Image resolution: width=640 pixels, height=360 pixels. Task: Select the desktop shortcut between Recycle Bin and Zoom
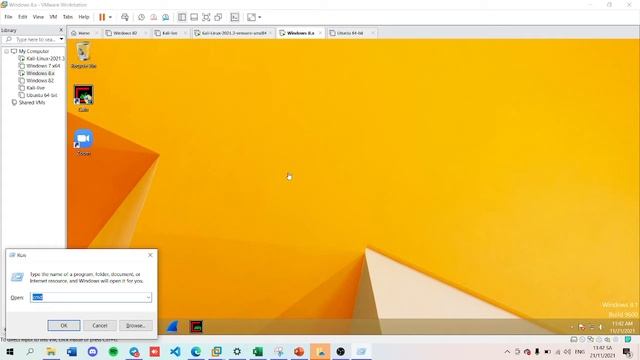coord(84,99)
